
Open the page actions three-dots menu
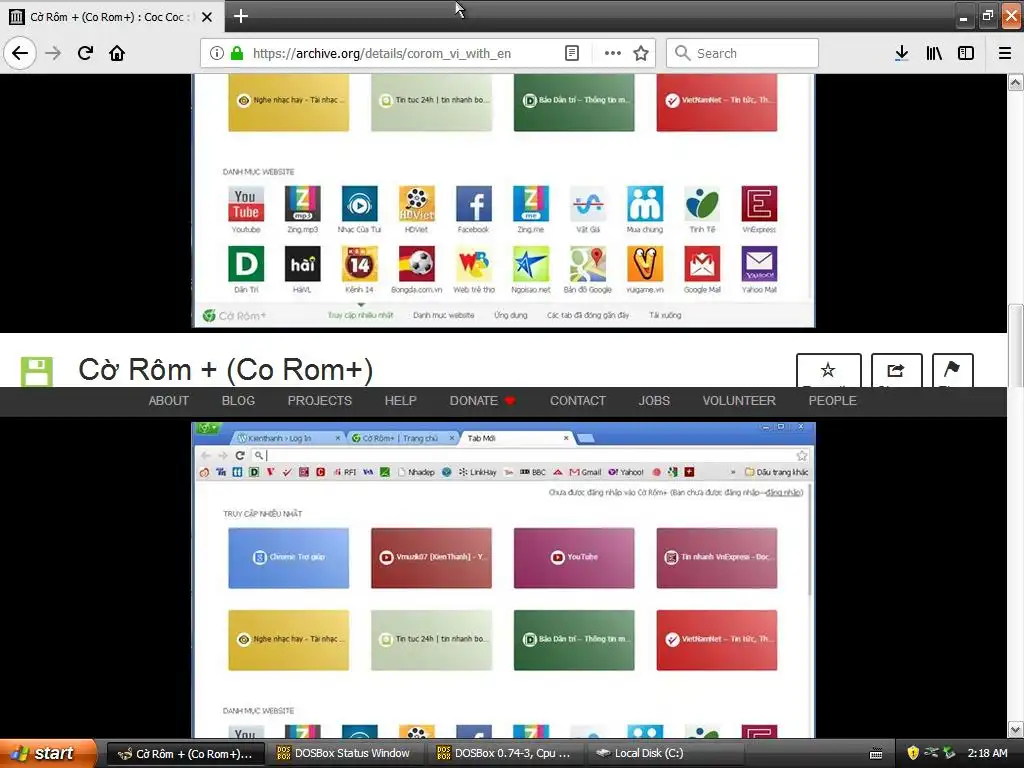613,53
